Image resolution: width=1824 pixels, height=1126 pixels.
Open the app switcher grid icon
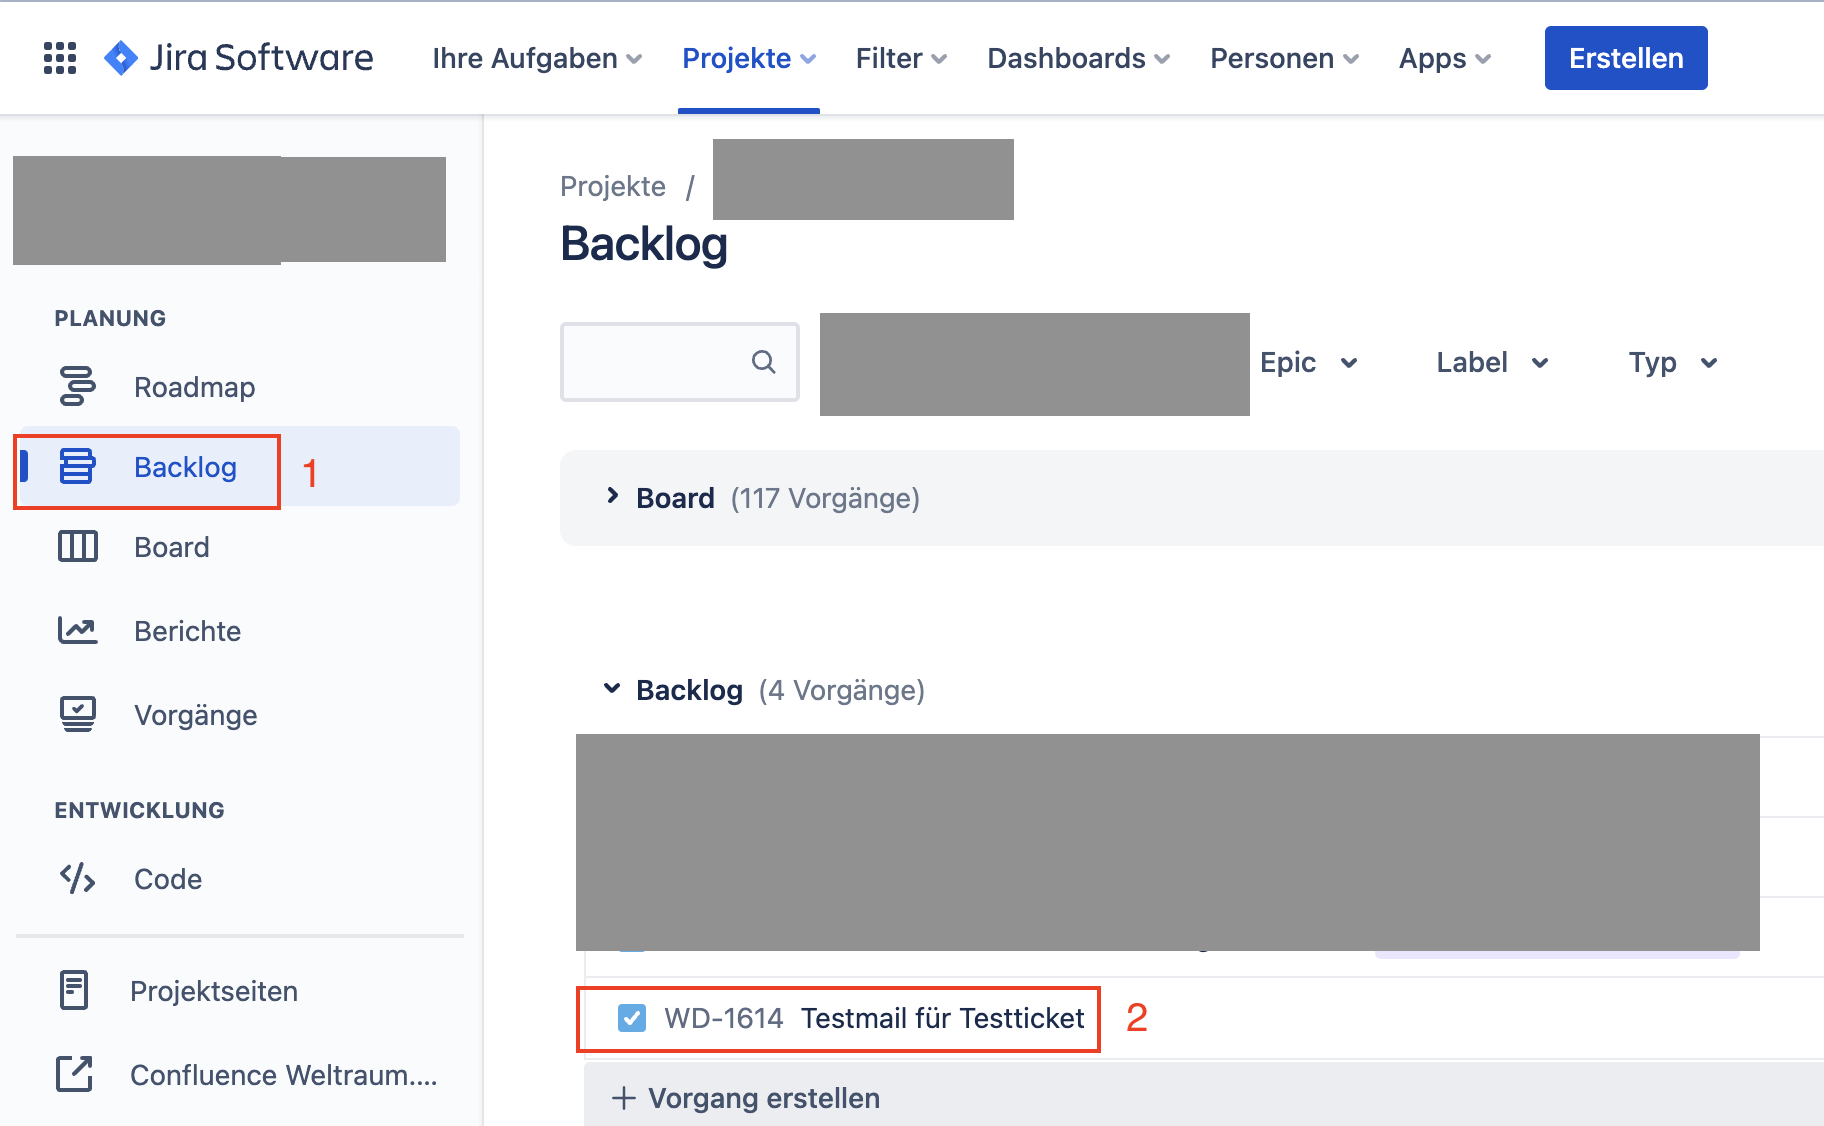coord(60,58)
